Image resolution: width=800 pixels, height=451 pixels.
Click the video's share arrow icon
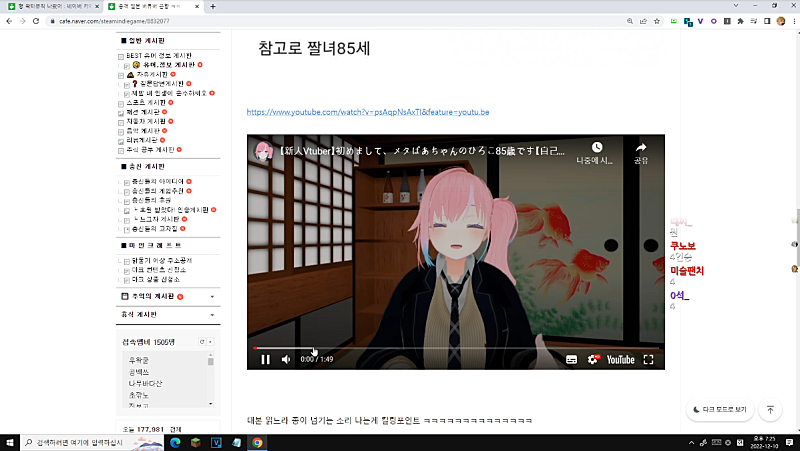coord(641,147)
